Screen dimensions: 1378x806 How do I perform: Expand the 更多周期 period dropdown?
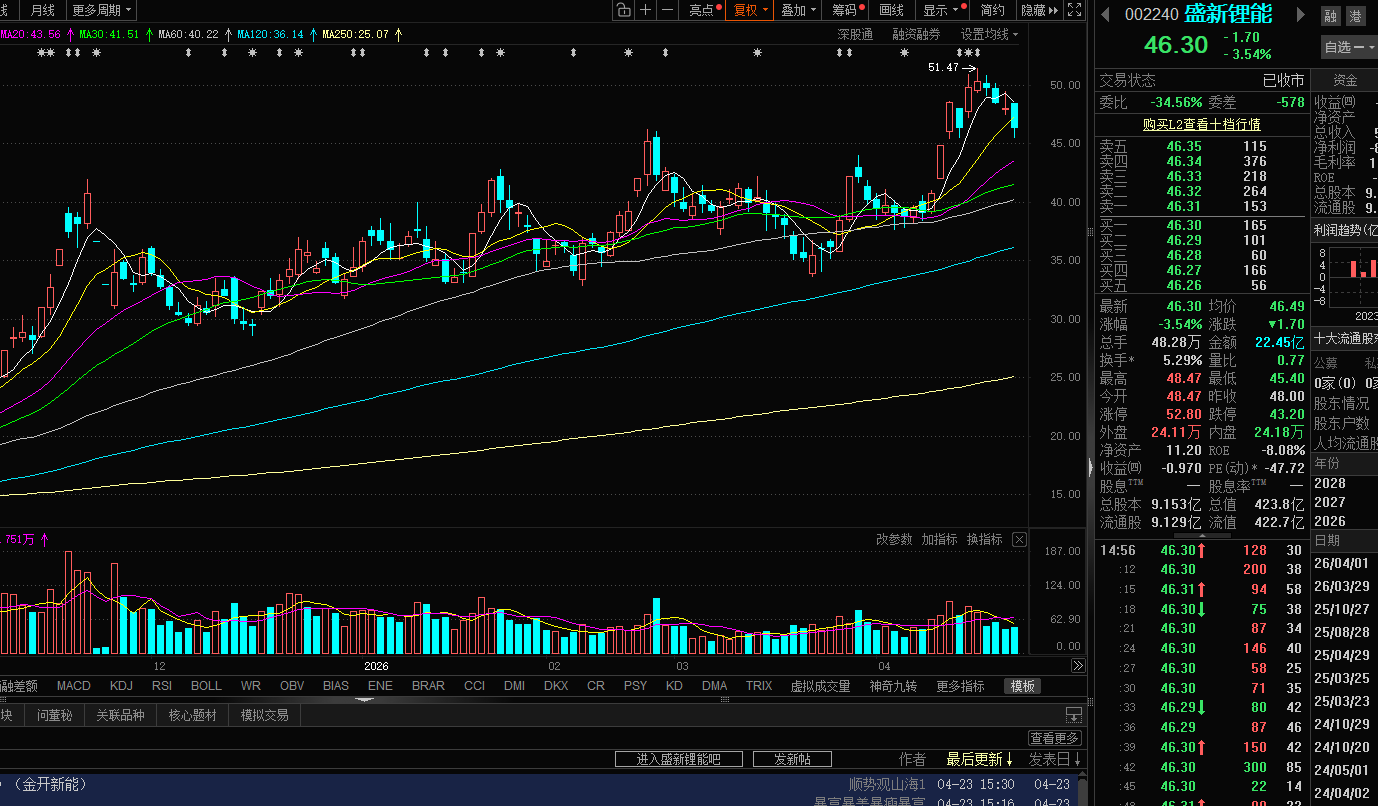point(101,10)
